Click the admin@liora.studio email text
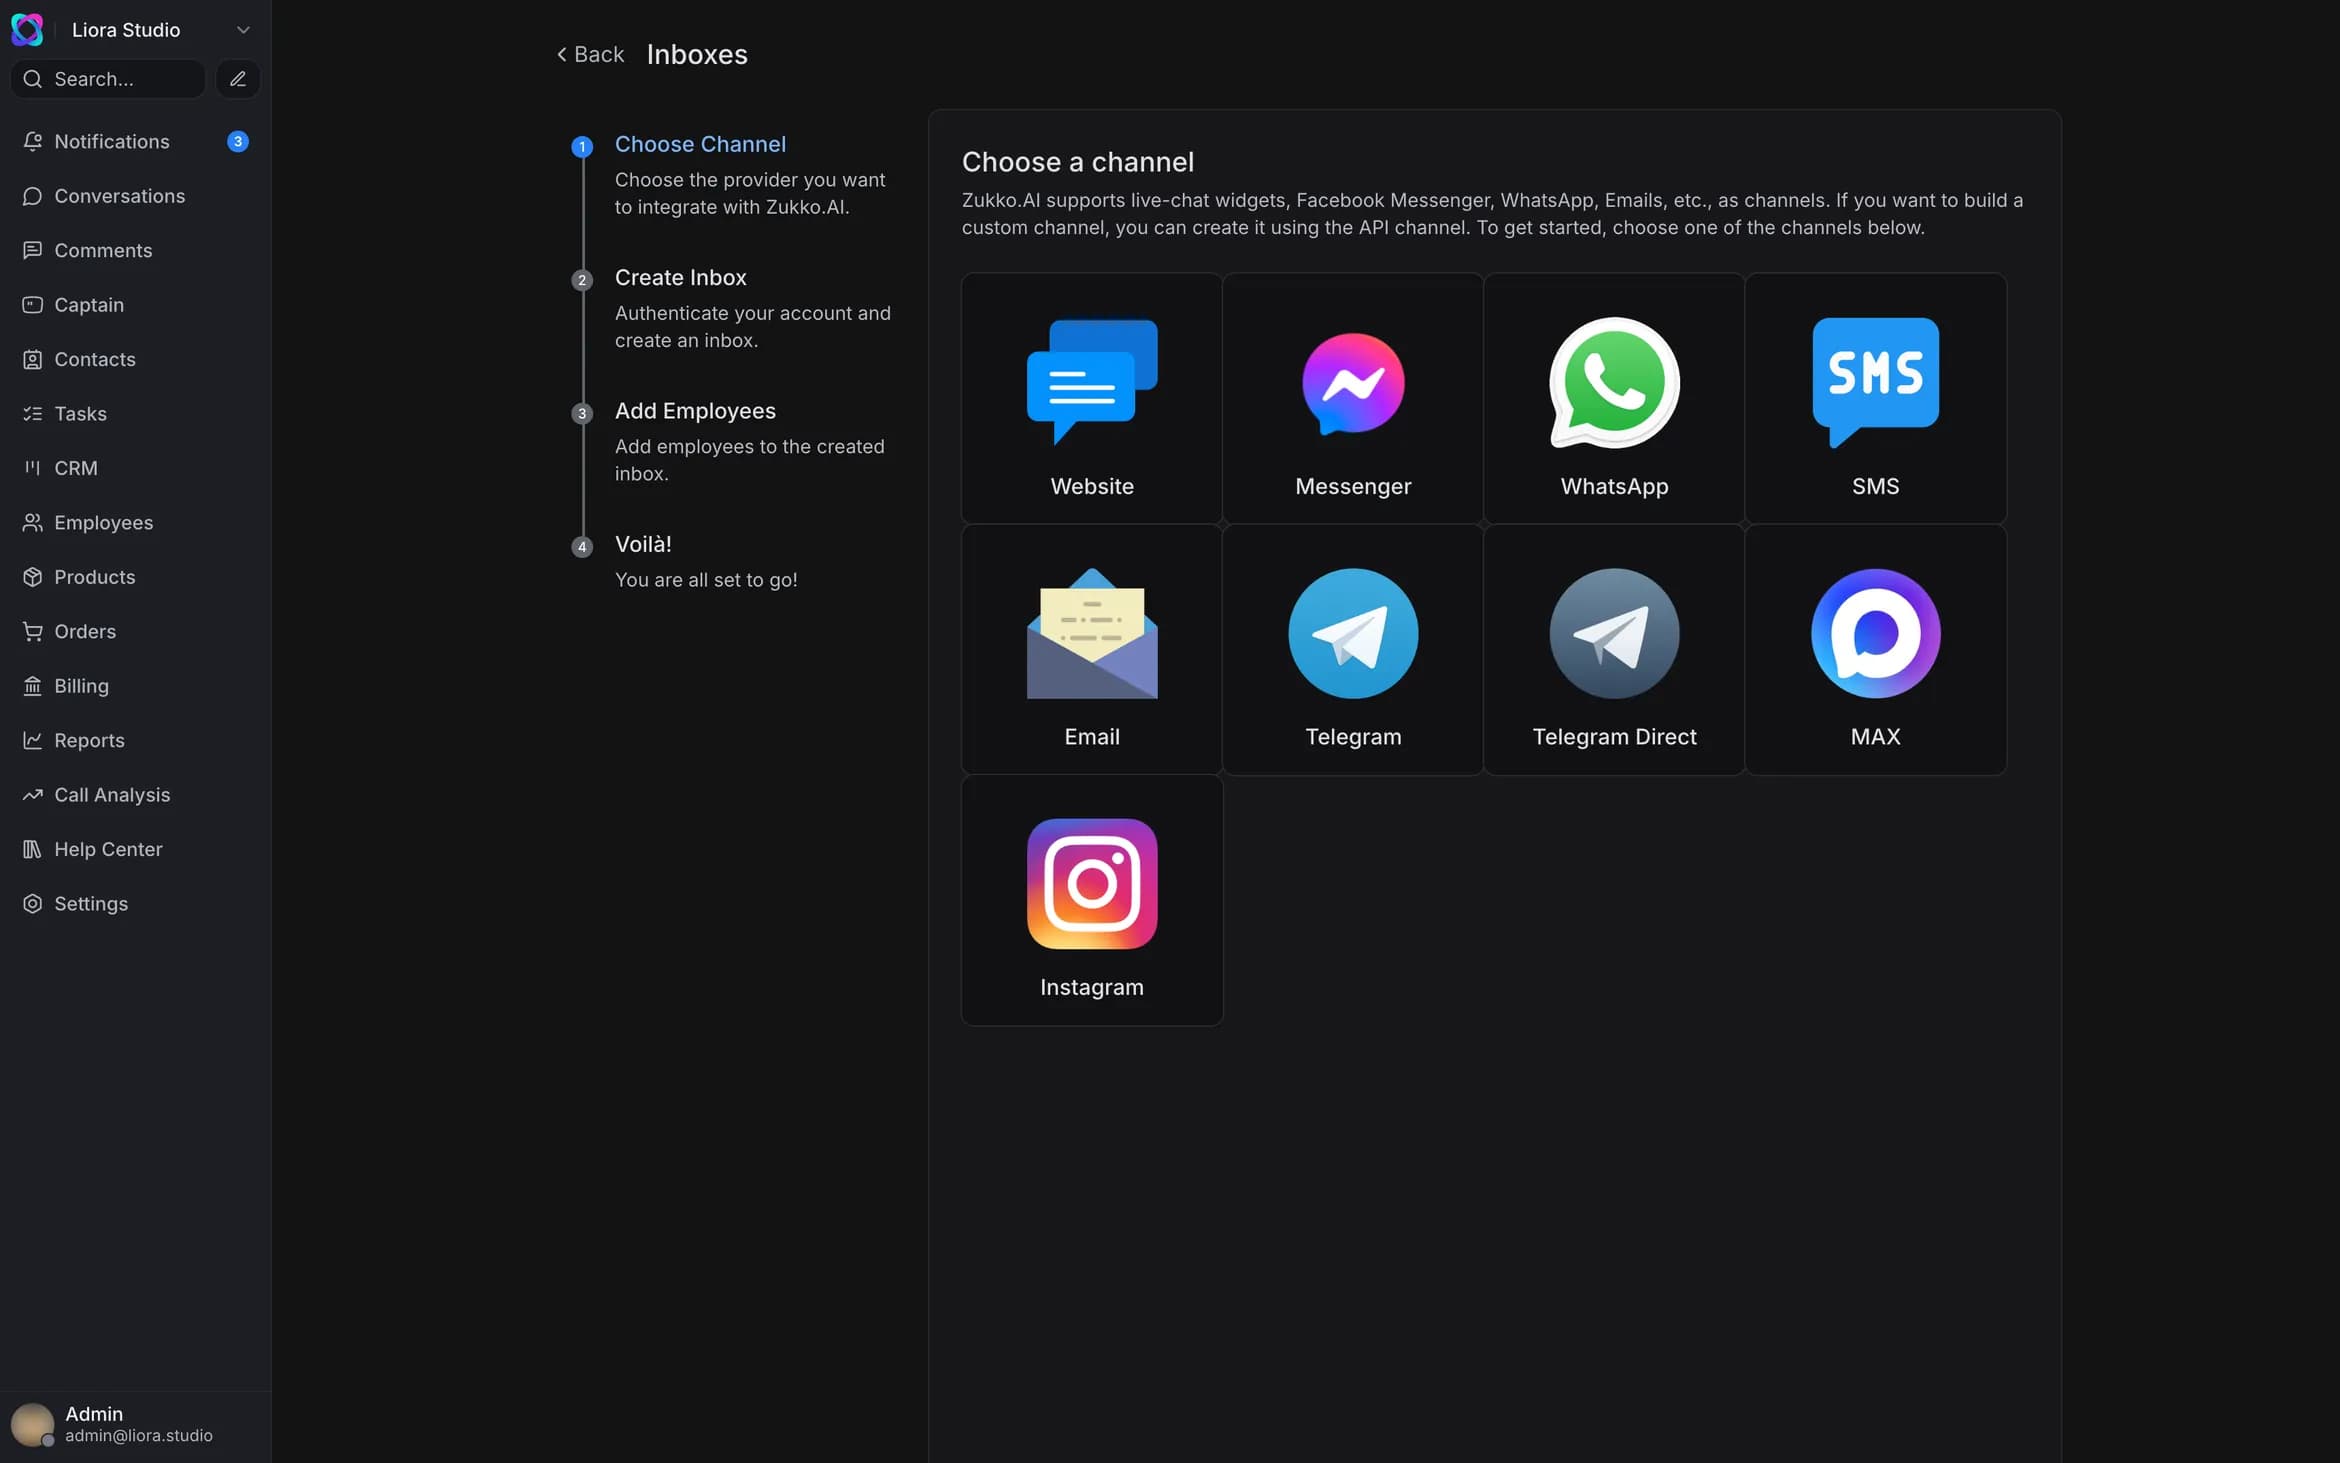This screenshot has height=1463, width=2340. 139,1436
